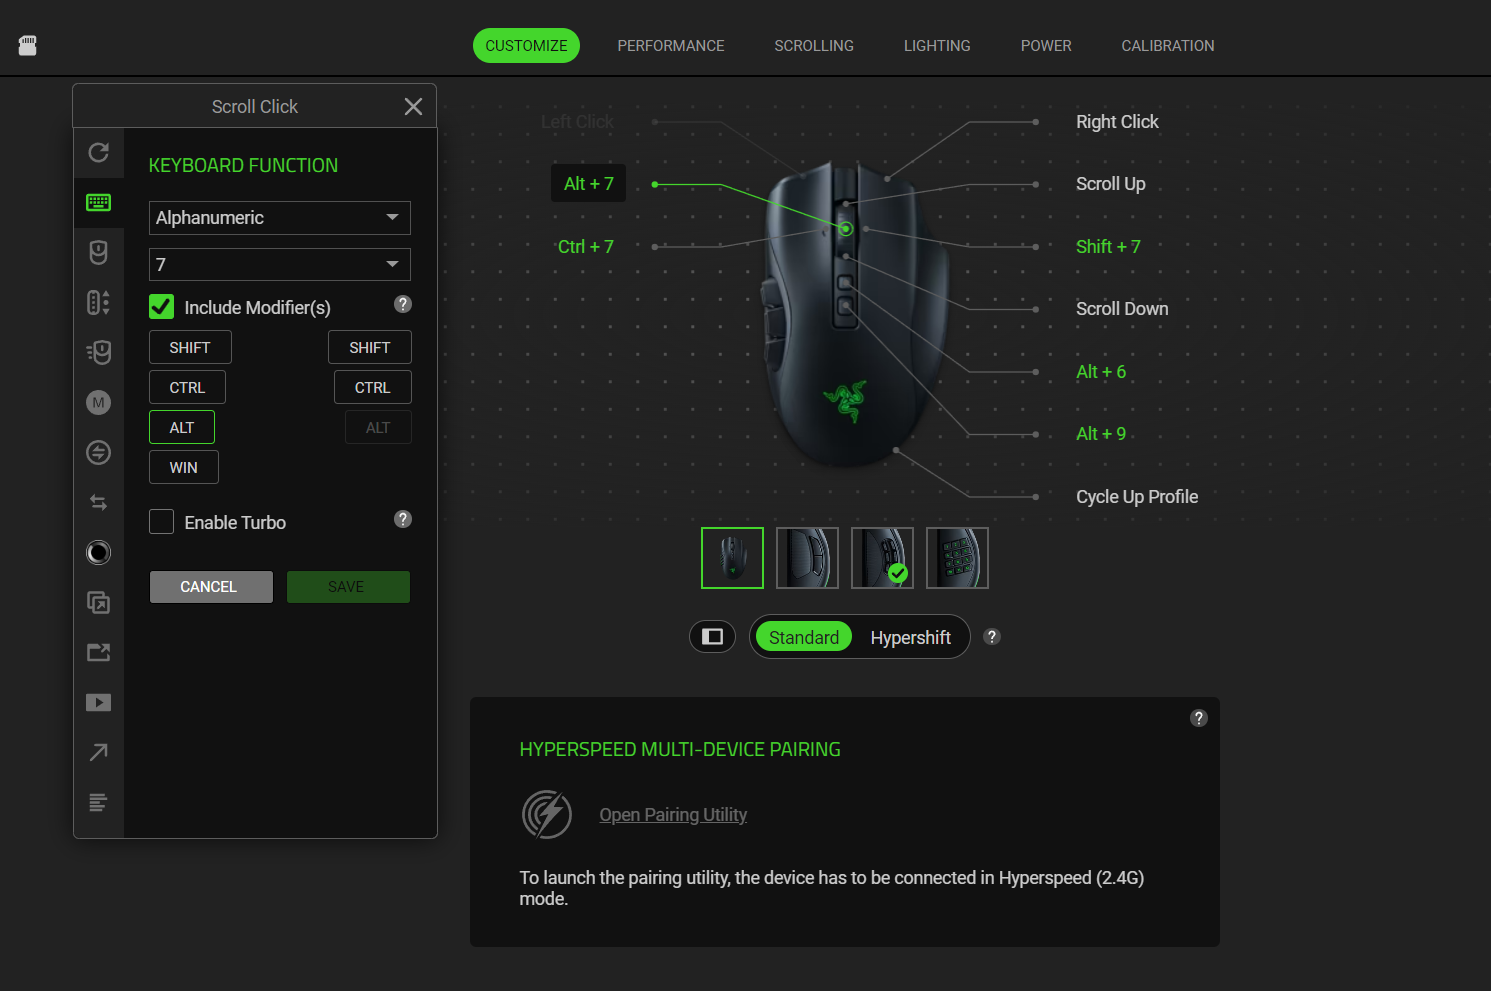Click the CANCEL button
The image size is (1491, 991).
pos(211,587)
